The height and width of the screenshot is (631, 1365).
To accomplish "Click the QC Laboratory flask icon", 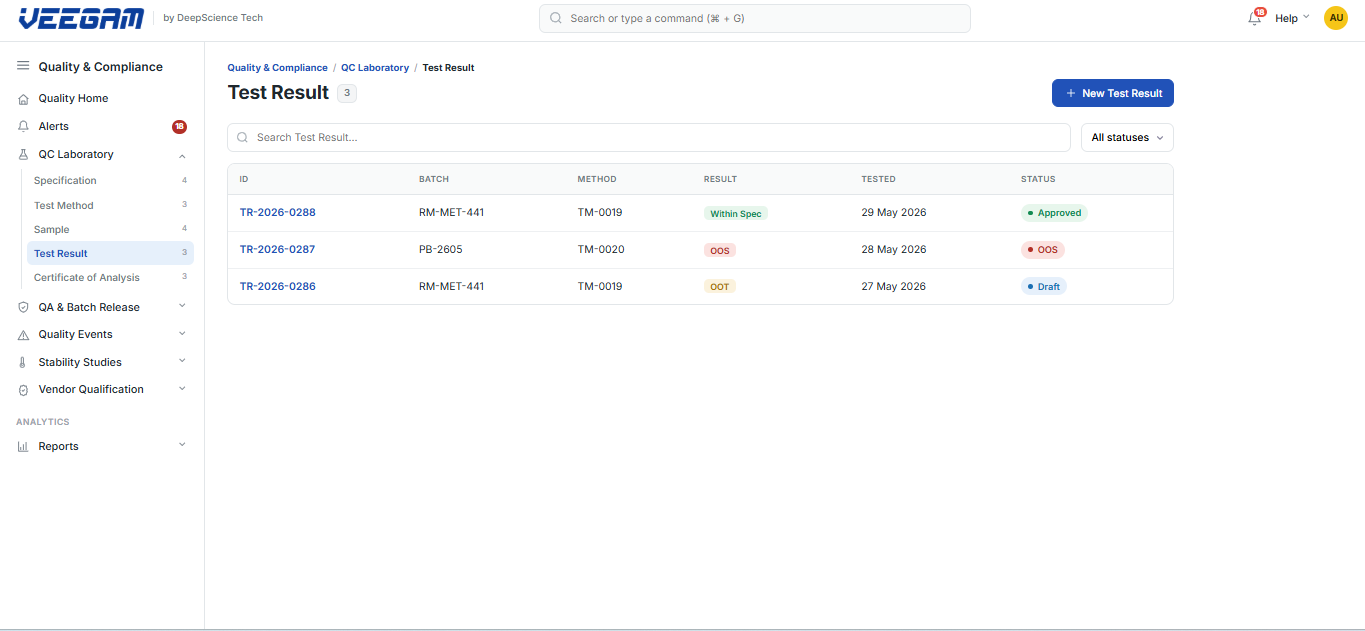I will tap(23, 155).
